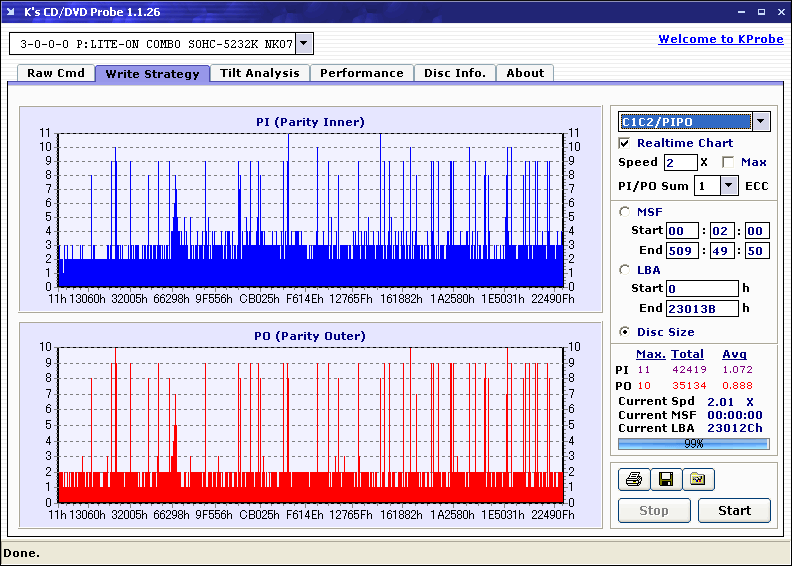Click the LBA End value field
This screenshot has width=792, height=566.
click(x=702, y=308)
